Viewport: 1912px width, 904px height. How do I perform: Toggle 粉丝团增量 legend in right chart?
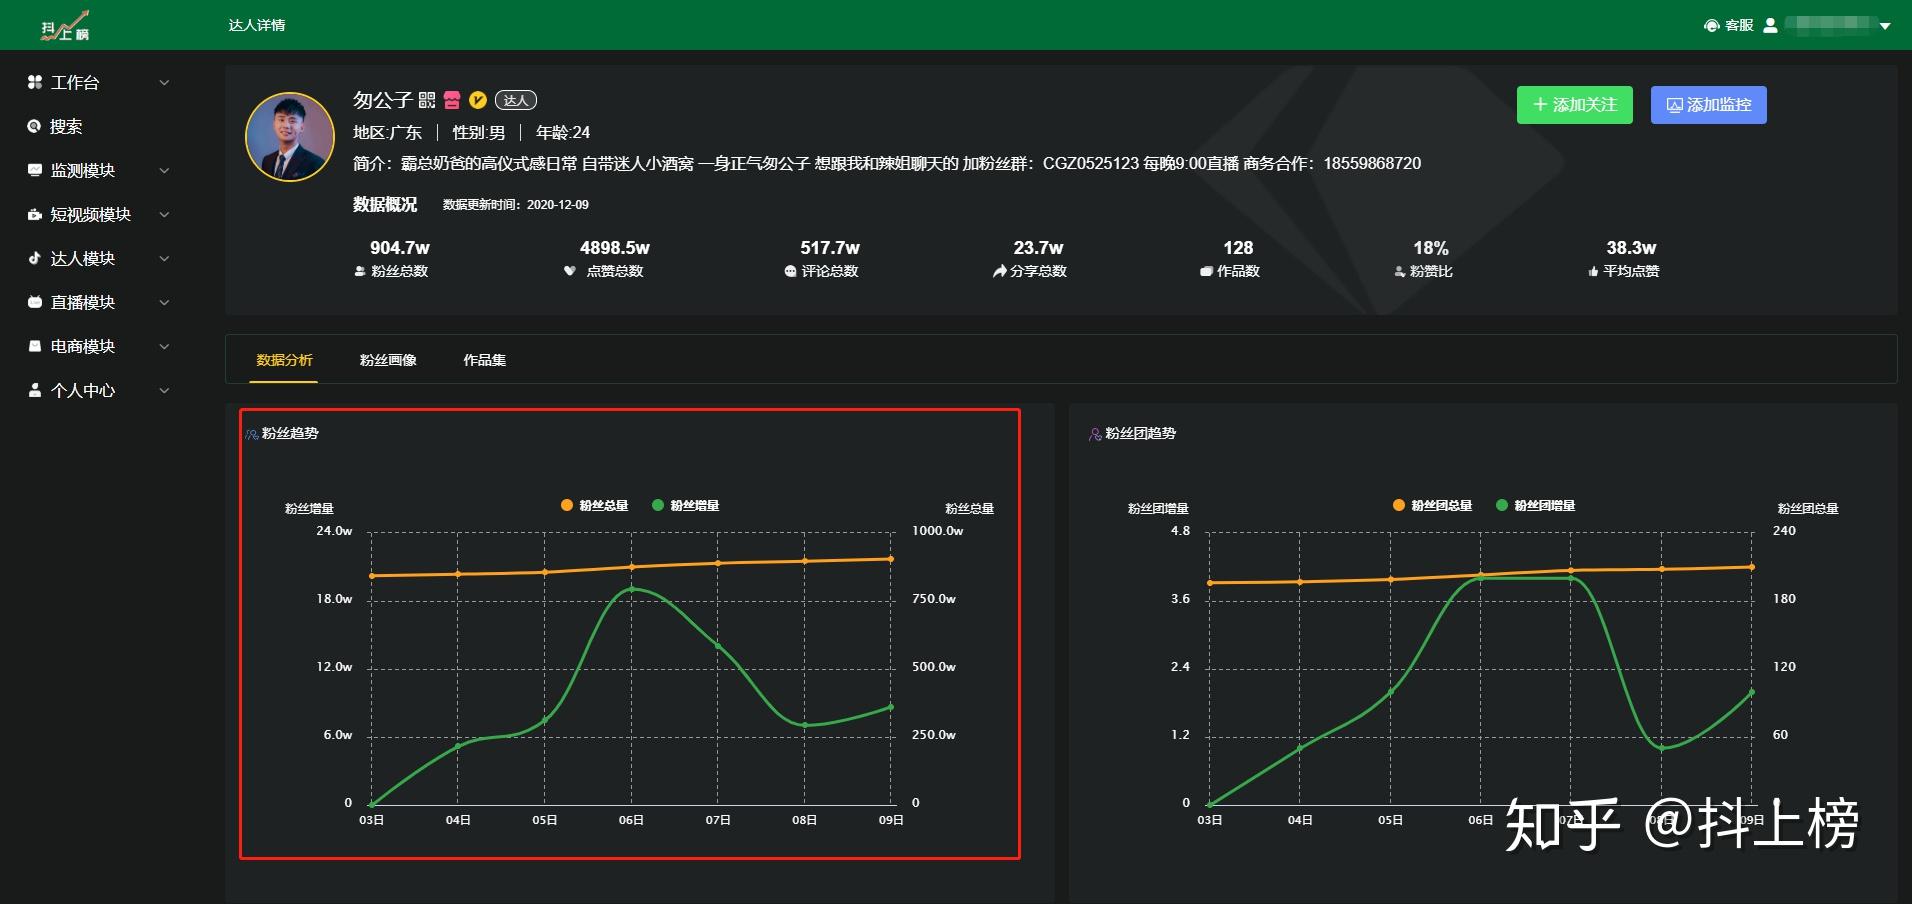[1536, 506]
